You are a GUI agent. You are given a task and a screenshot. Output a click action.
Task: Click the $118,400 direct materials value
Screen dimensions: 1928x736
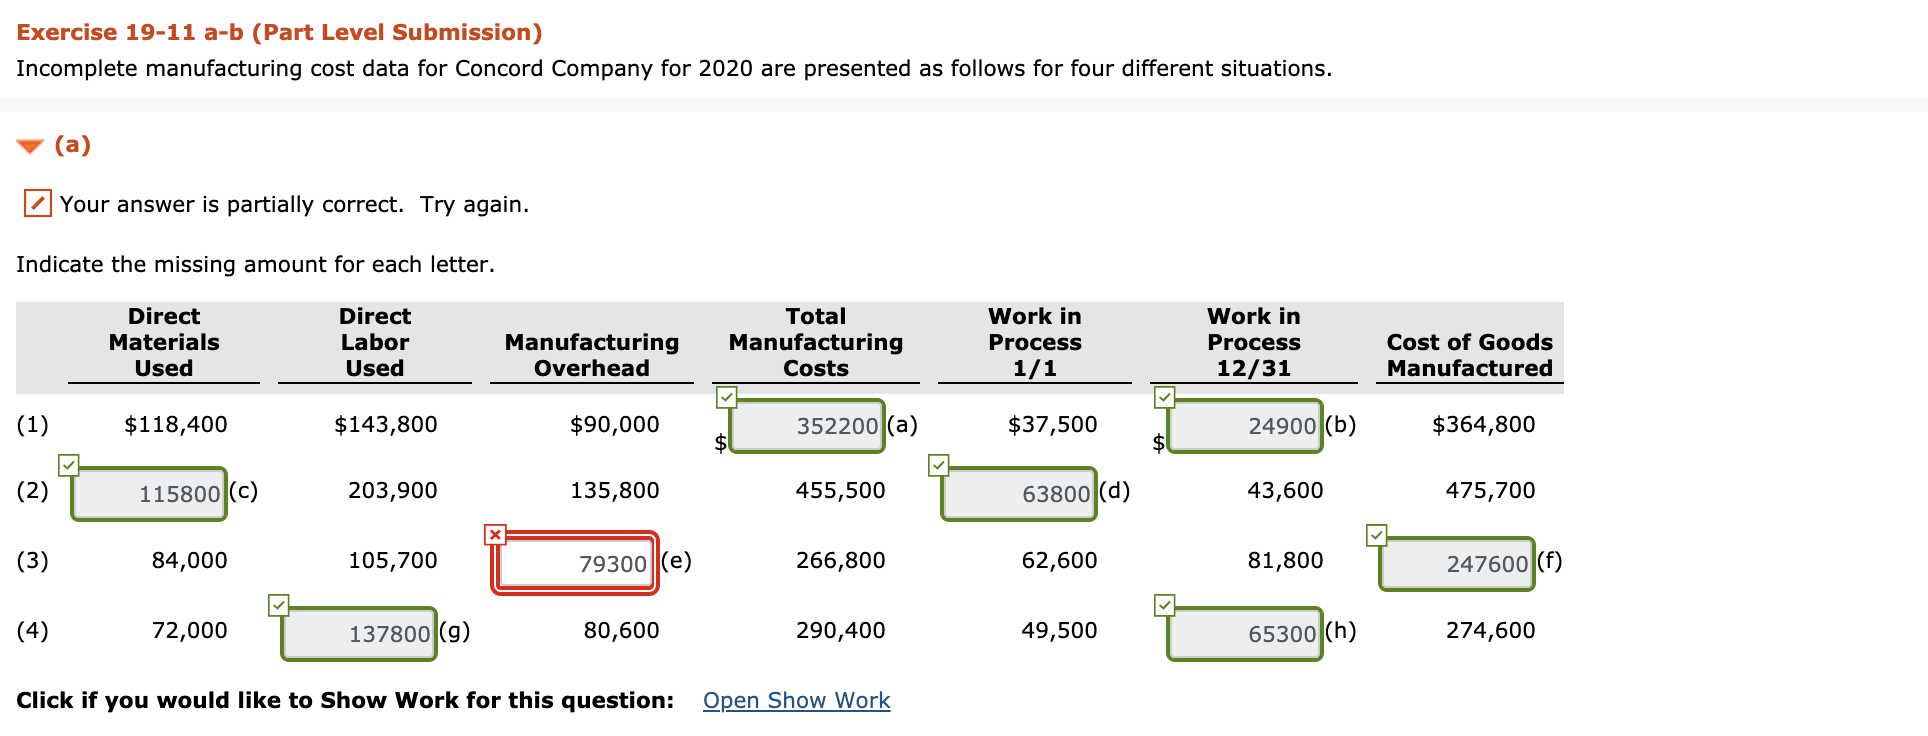tap(176, 424)
